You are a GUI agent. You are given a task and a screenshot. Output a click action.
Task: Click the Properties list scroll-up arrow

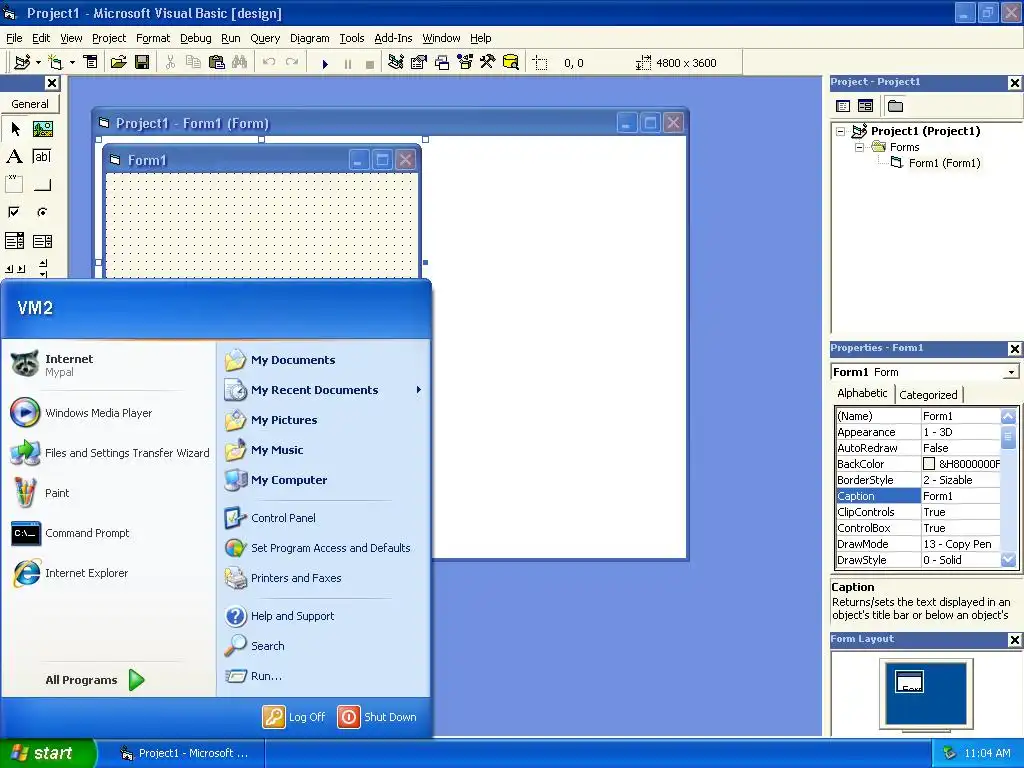tap(1008, 416)
